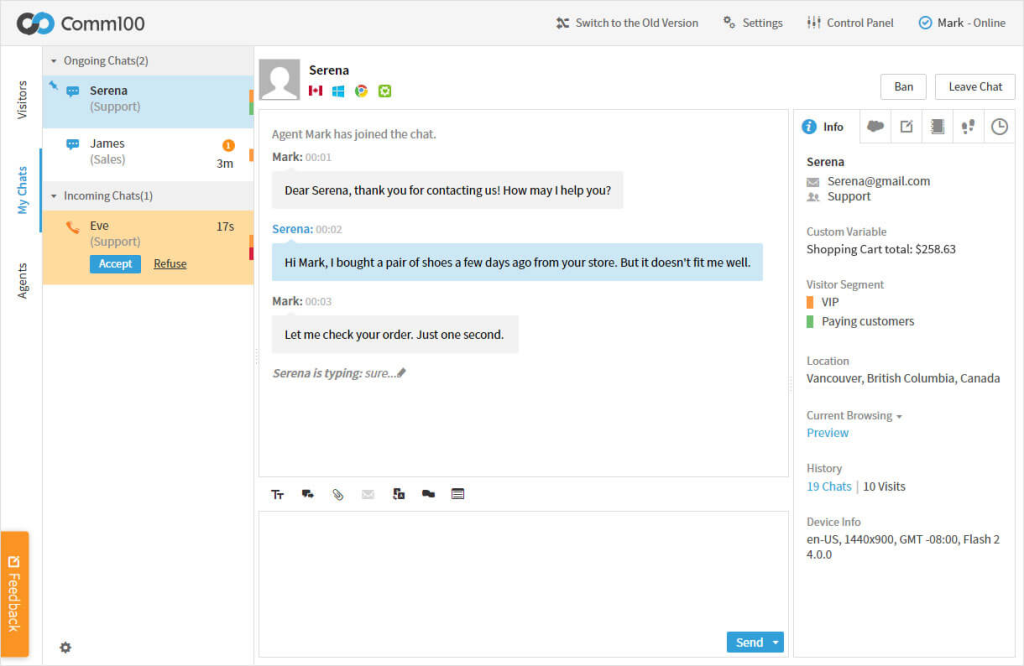Click the Ban button
The height and width of the screenshot is (666, 1024).
(903, 87)
